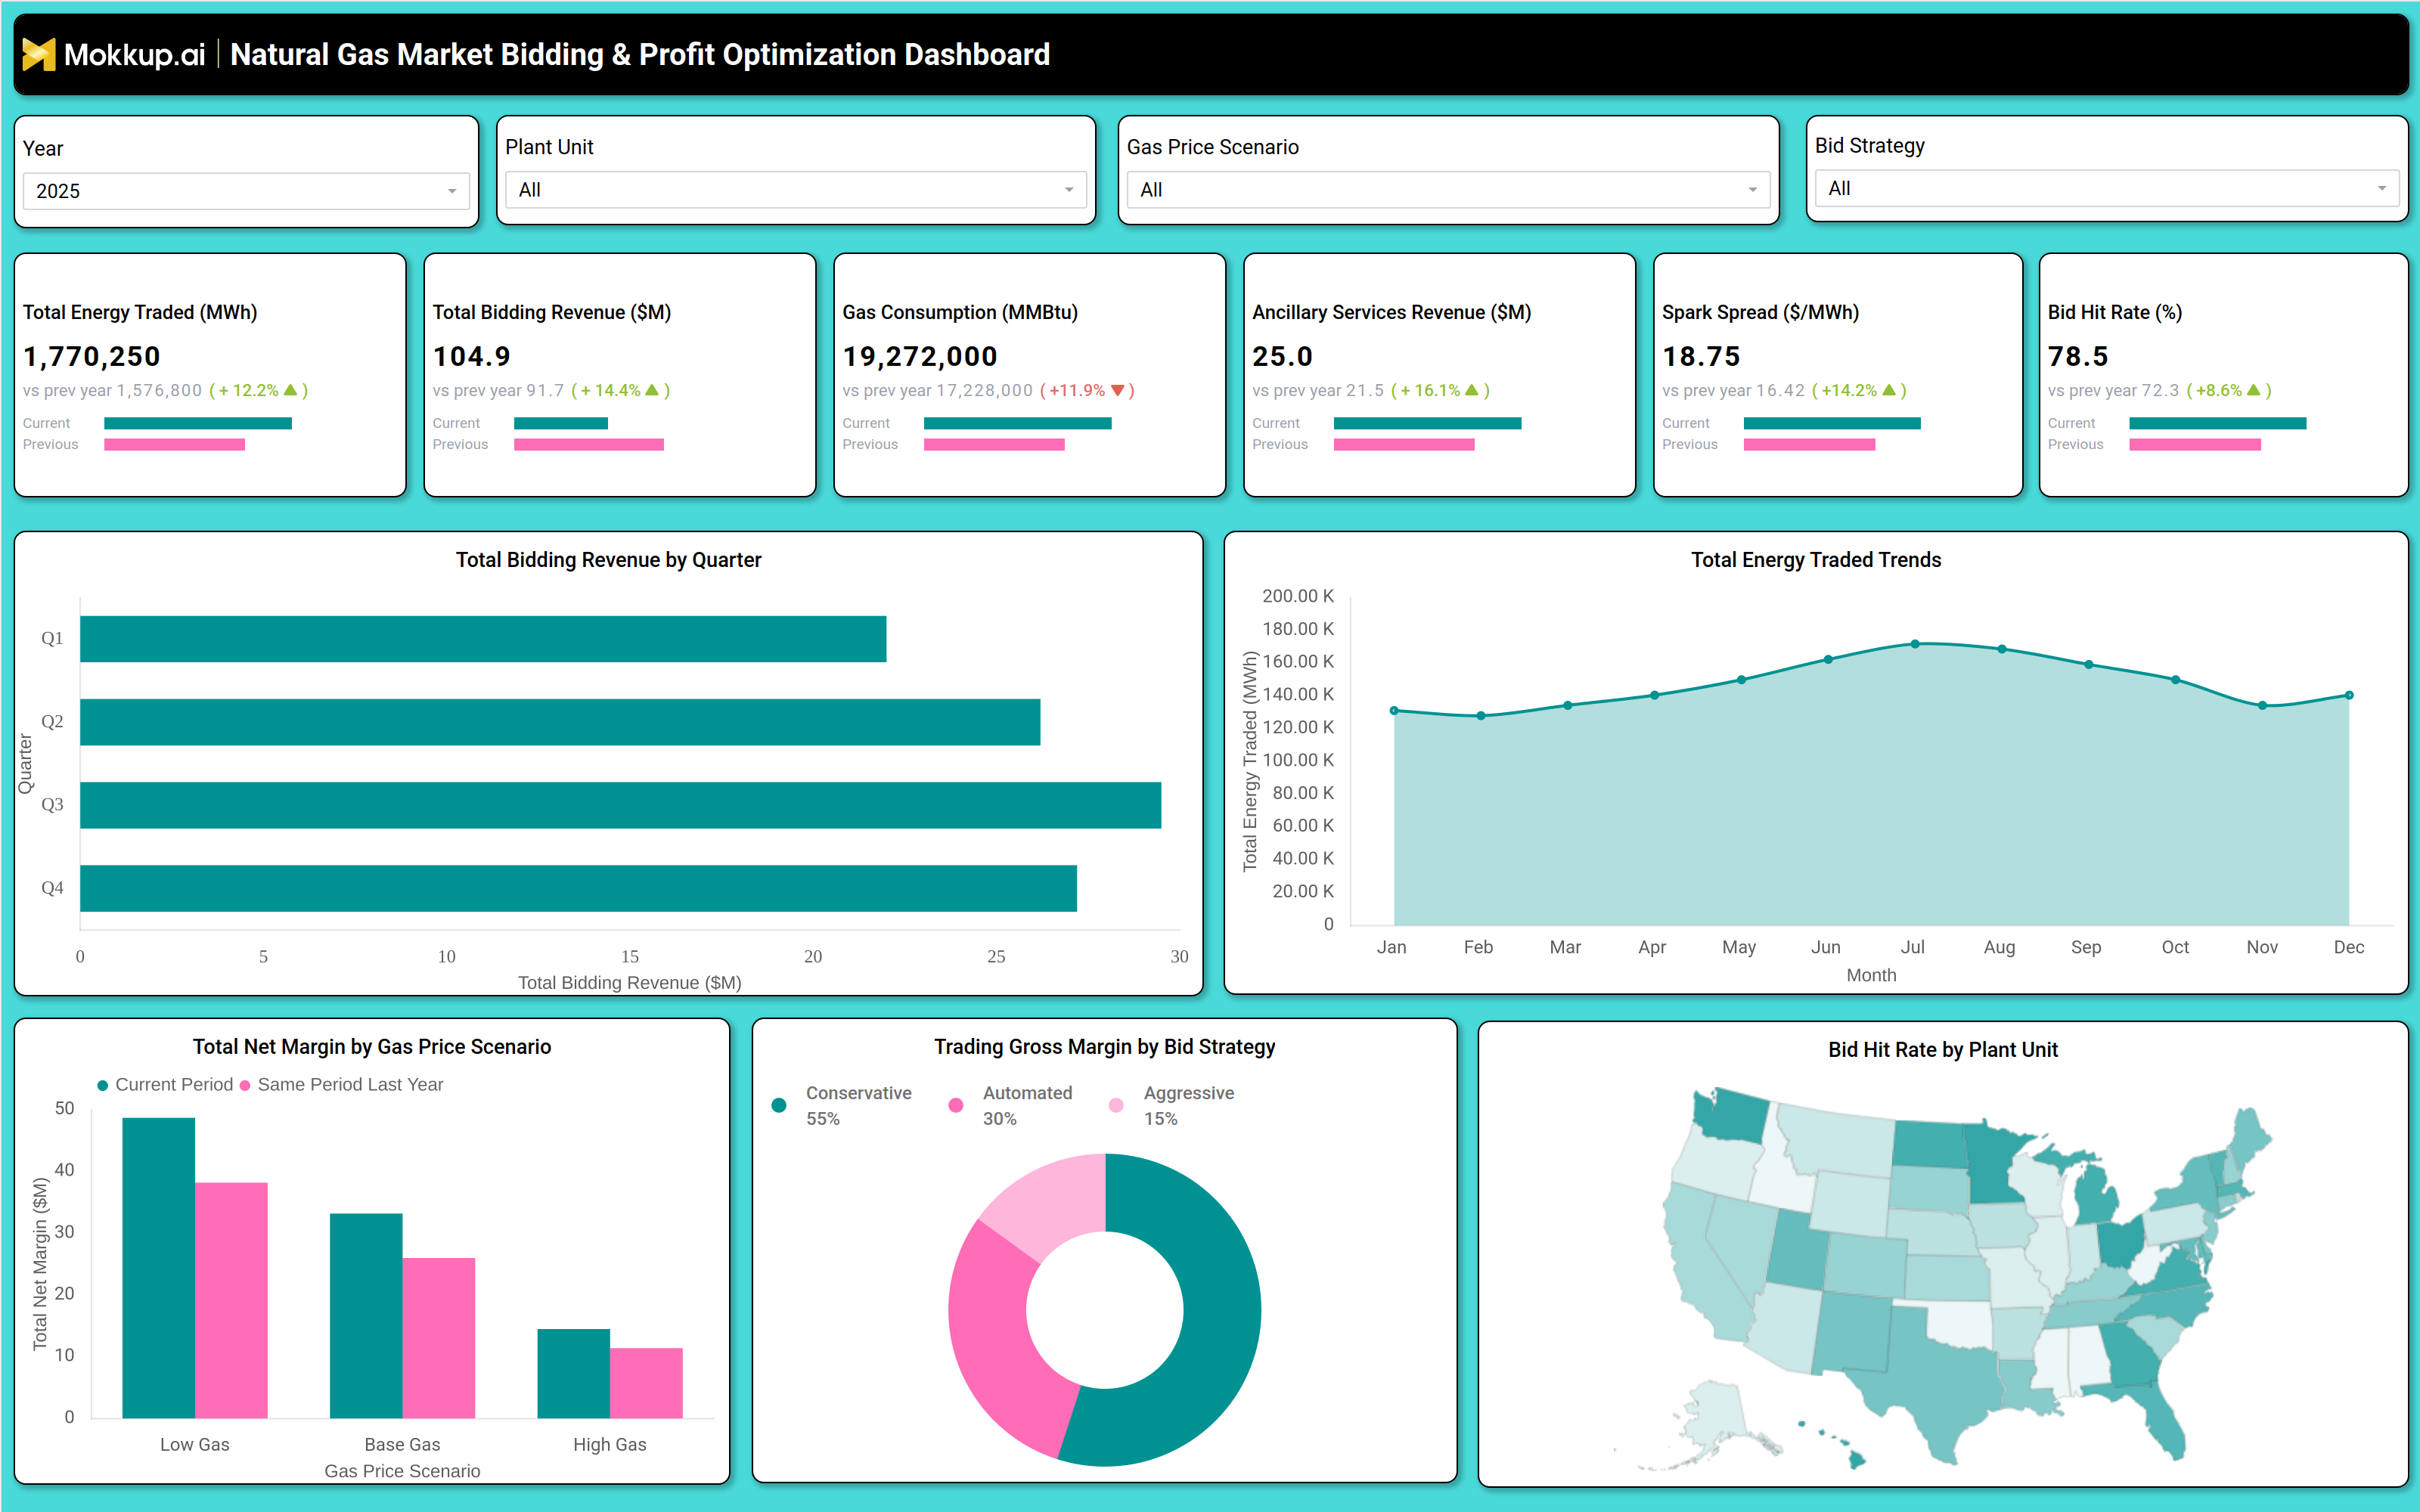Open the Gas Price Scenario dropdown

click(x=1448, y=190)
